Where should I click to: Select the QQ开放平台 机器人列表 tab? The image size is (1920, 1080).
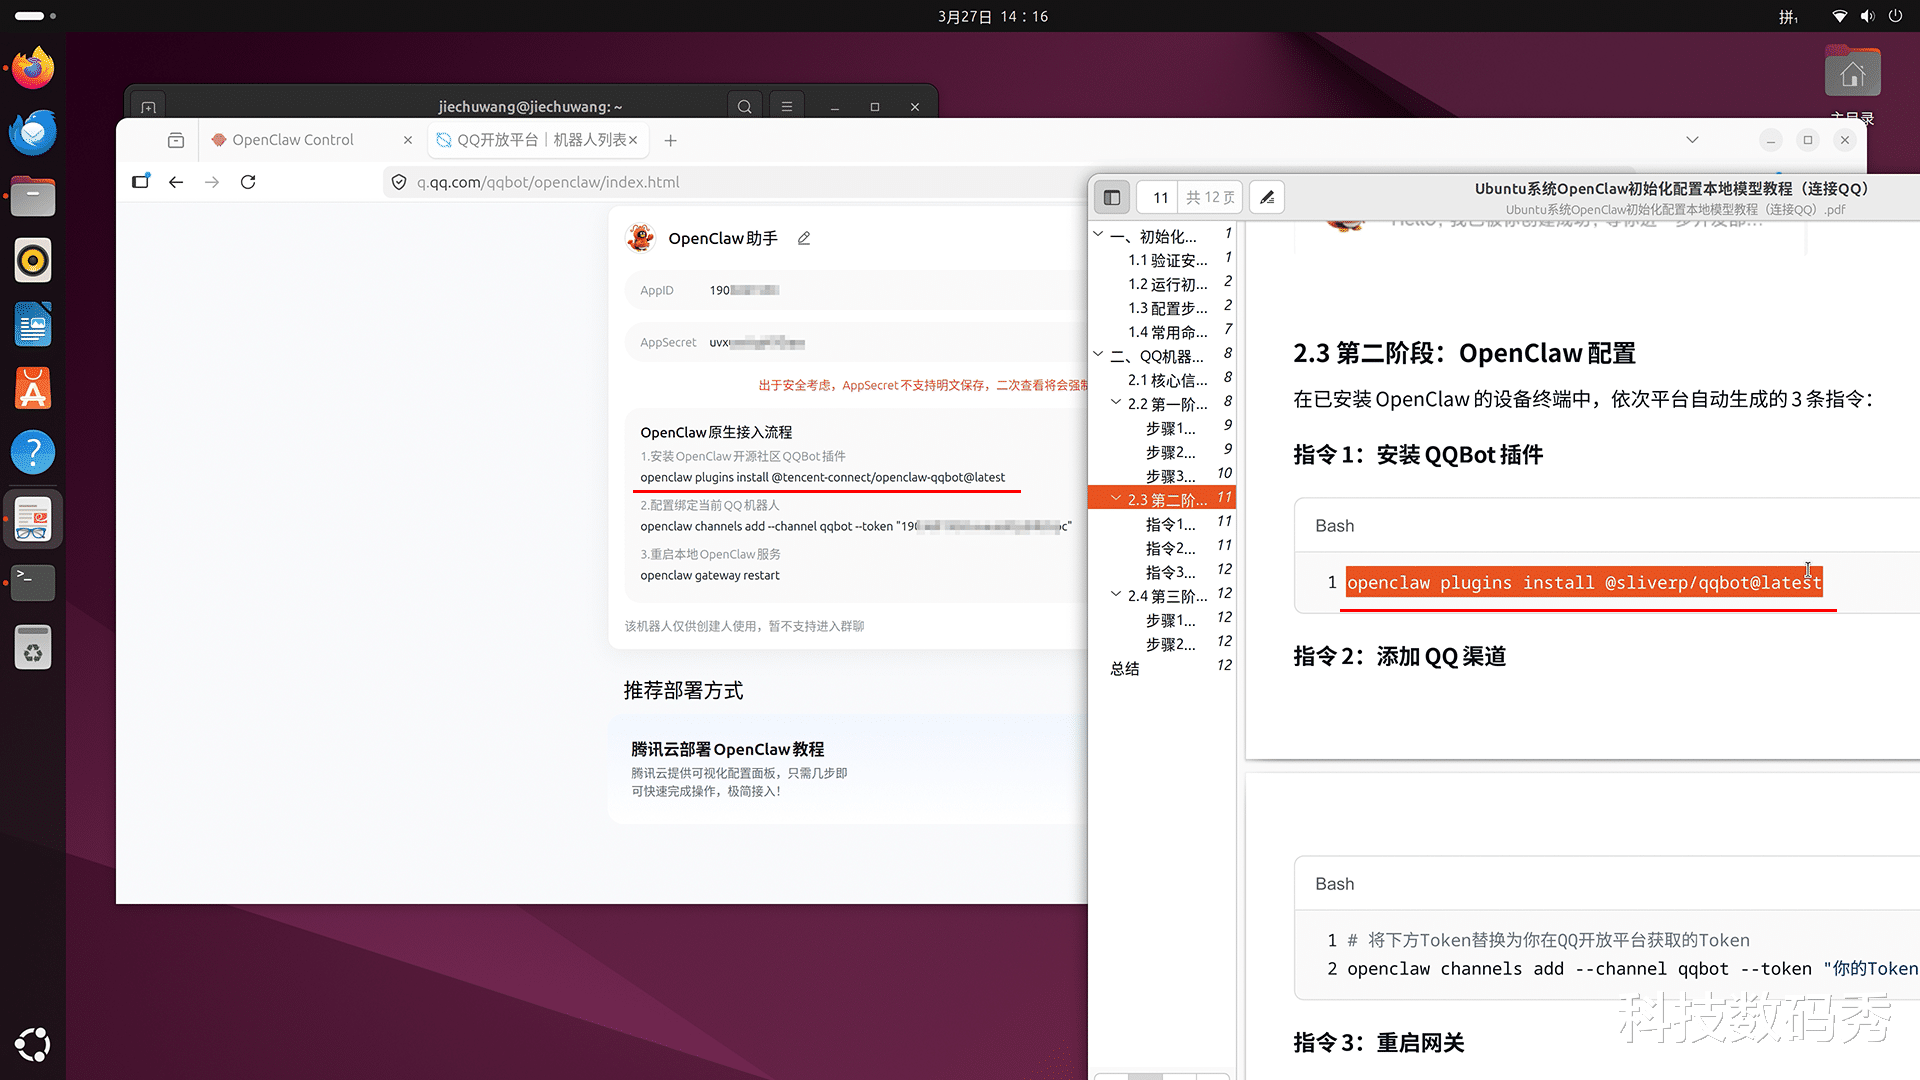click(x=530, y=140)
